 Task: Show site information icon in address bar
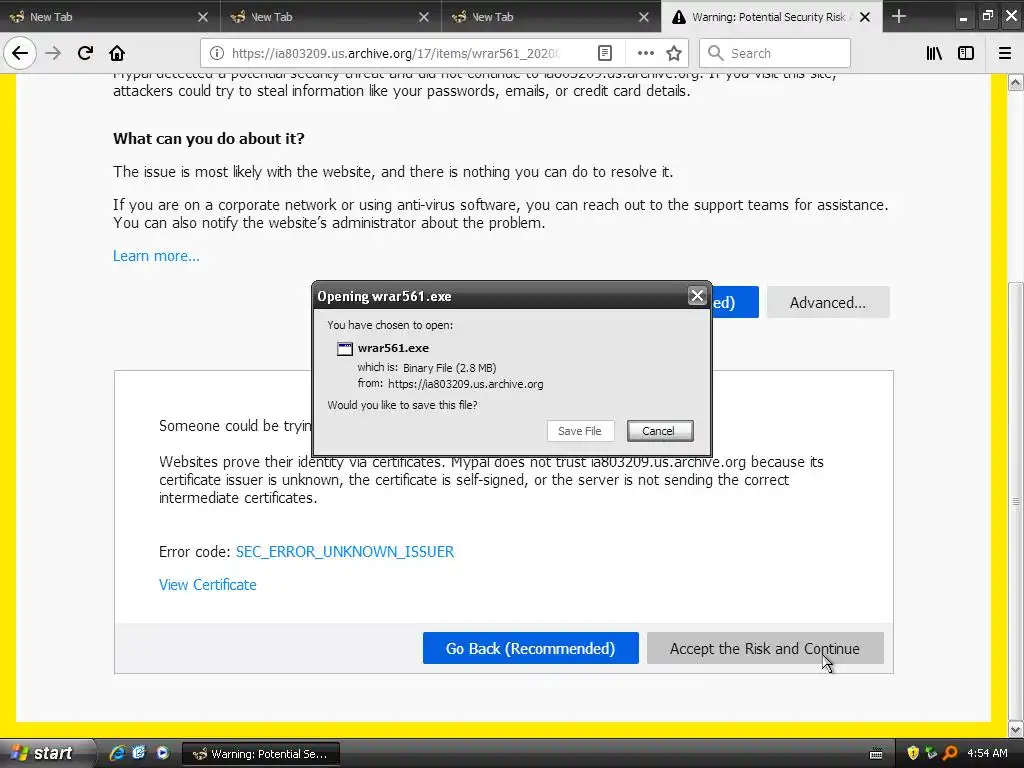click(x=217, y=53)
